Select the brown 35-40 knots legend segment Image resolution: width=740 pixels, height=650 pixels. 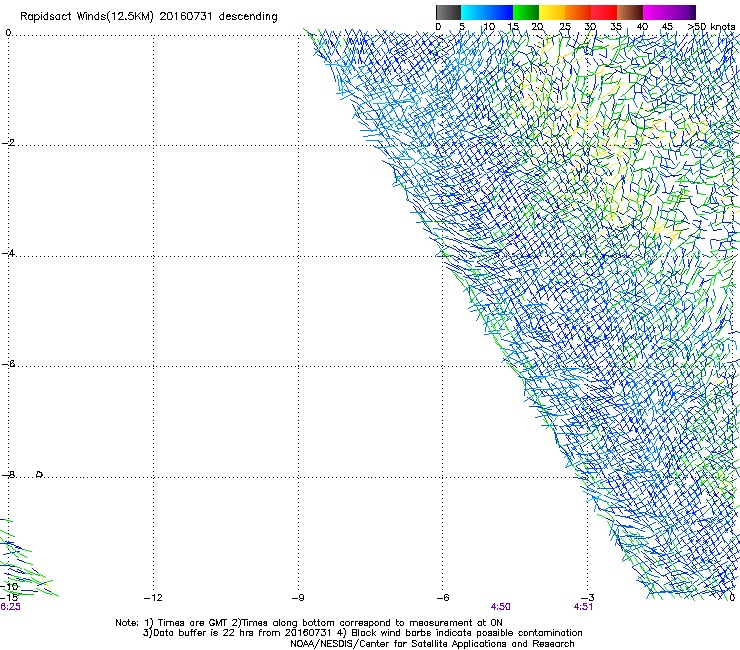pos(630,12)
